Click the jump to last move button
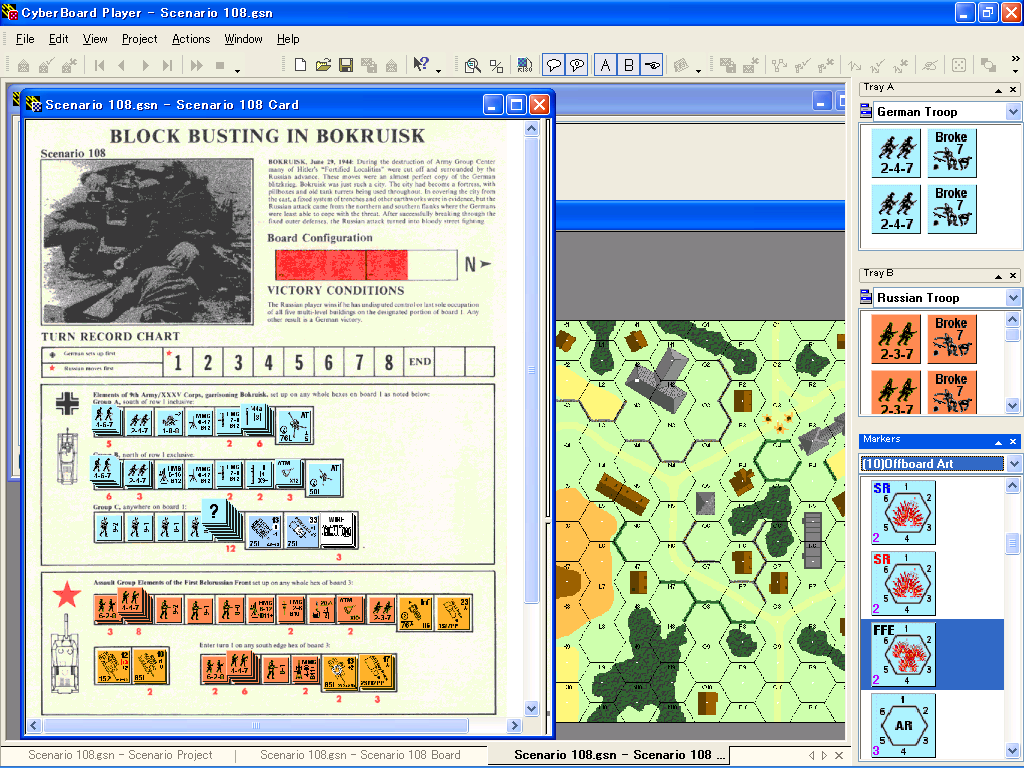The width and height of the screenshot is (1024, 768). tap(168, 65)
